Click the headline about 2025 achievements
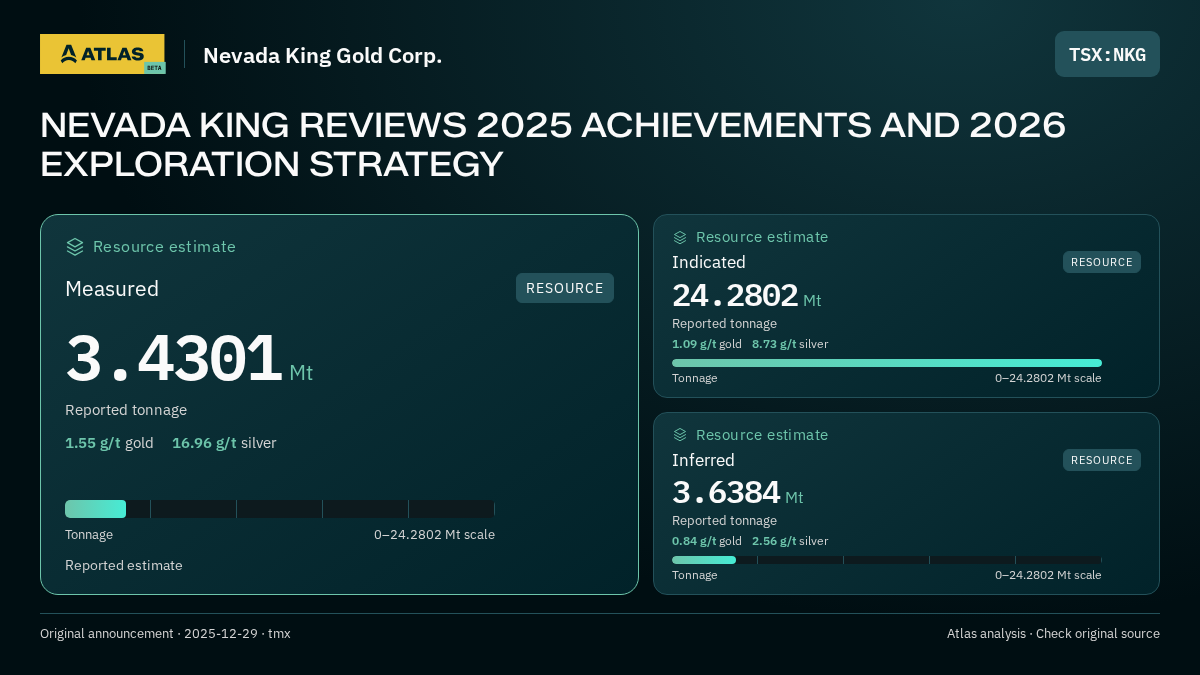 click(x=553, y=144)
